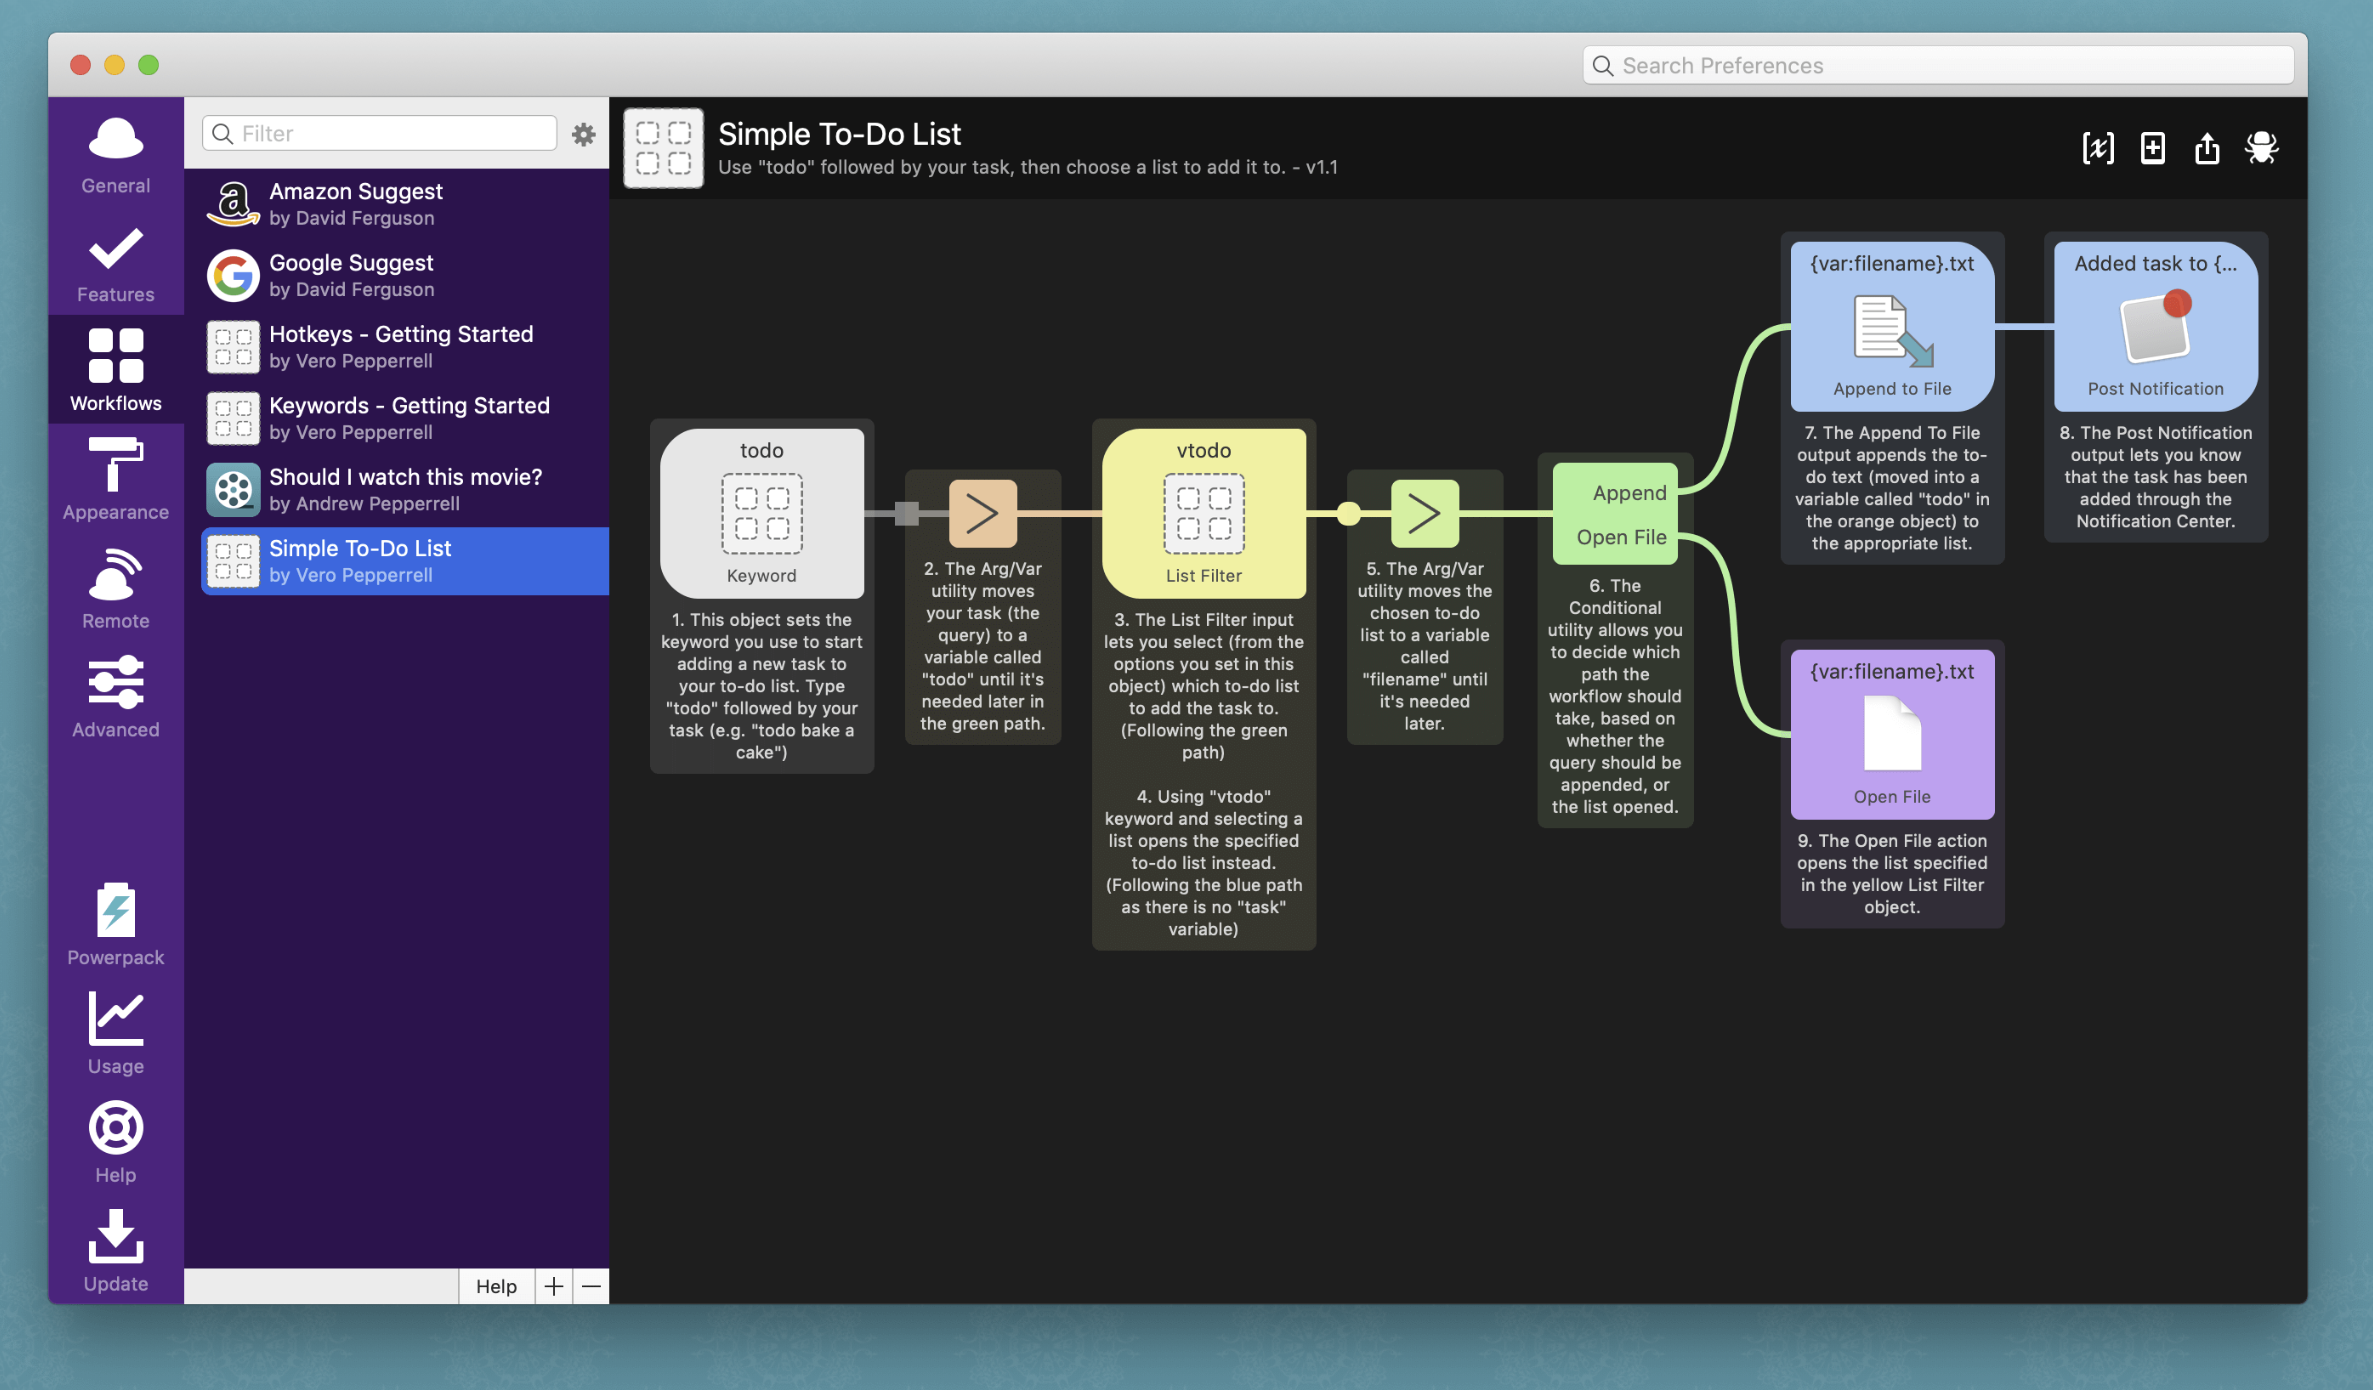This screenshot has height=1390, width=2373.
Task: Select the vtodo List Filter object
Action: (x=1203, y=513)
